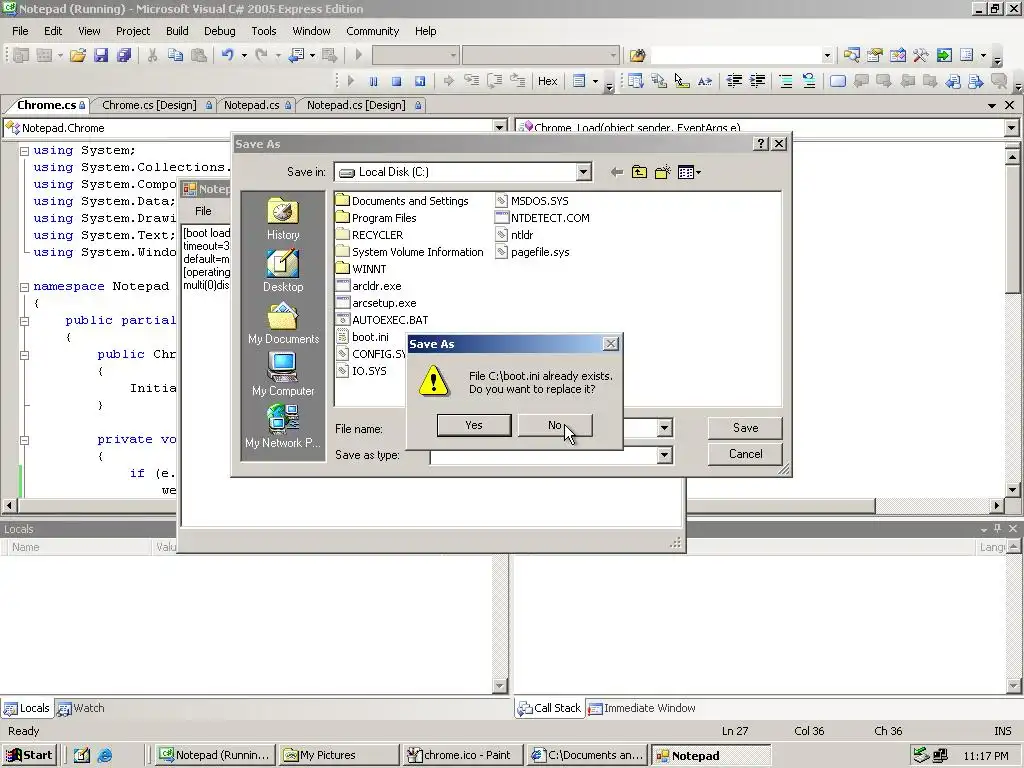Click the Continue debugging play icon

click(351, 81)
